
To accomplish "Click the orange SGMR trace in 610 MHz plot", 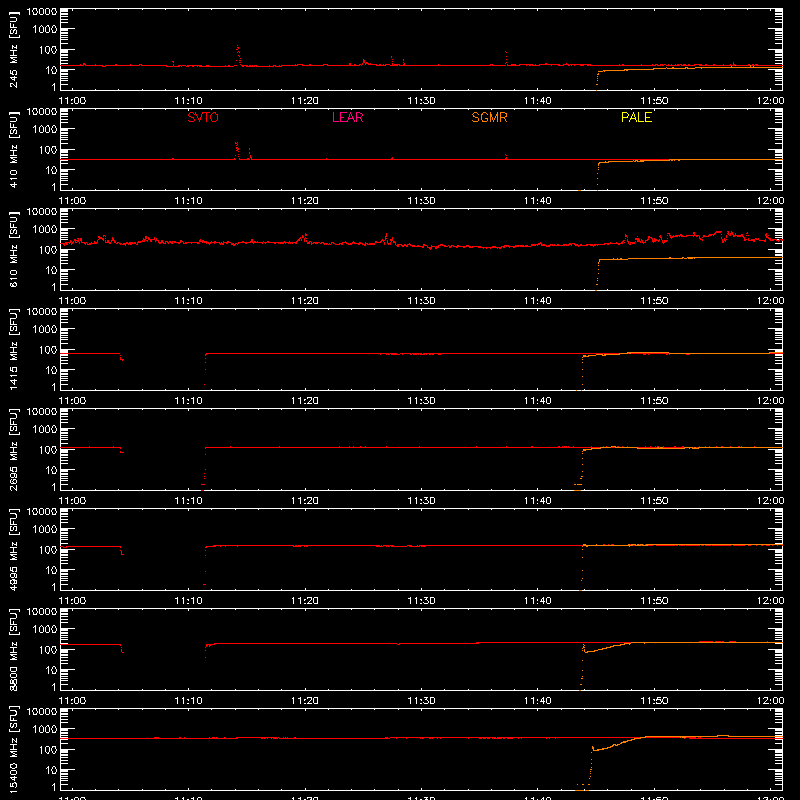I will click(689, 259).
